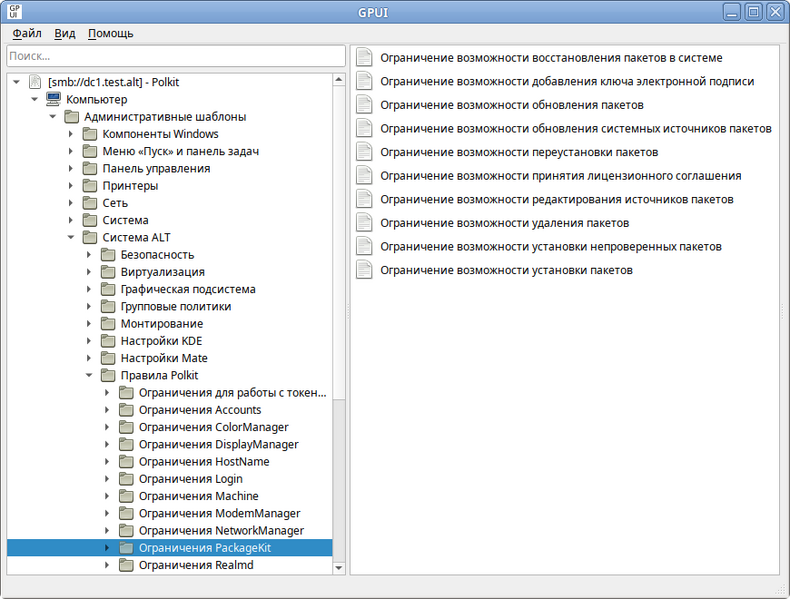Open policy Ограничение возможности установки непроверенных пакетов
The height and width of the screenshot is (599, 790).
tap(551, 246)
